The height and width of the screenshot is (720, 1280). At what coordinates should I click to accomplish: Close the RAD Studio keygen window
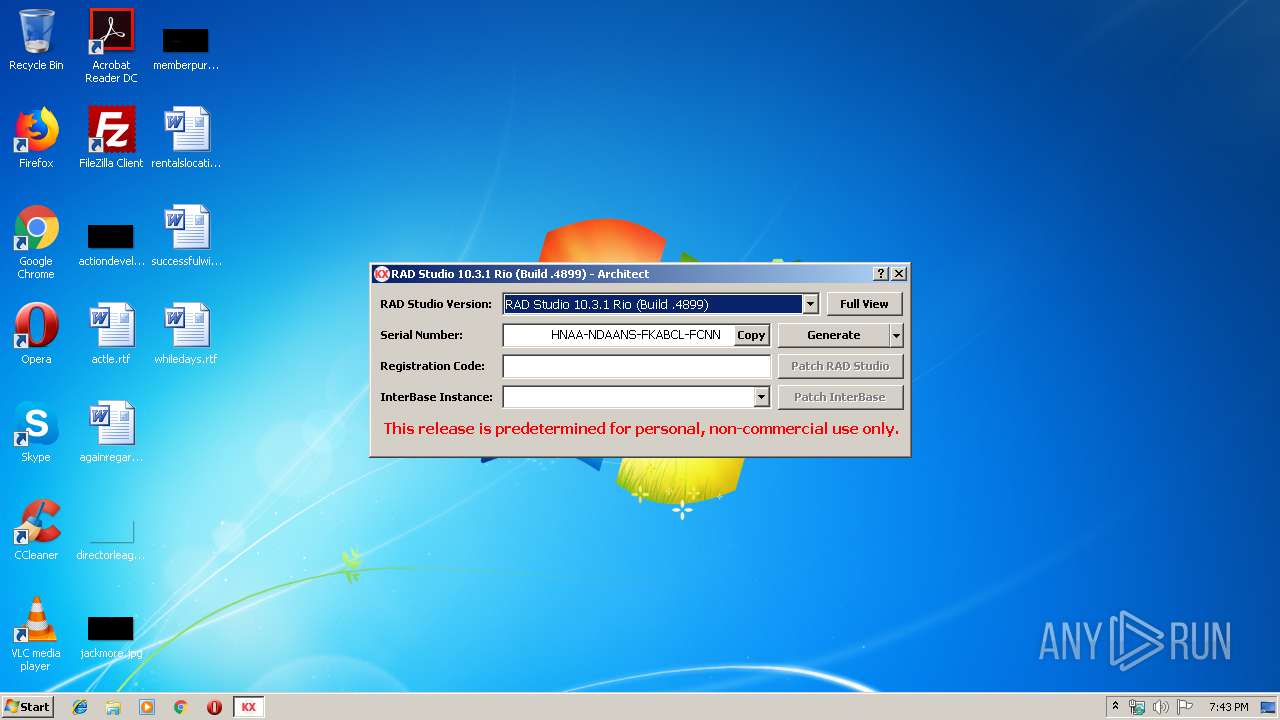[x=899, y=274]
